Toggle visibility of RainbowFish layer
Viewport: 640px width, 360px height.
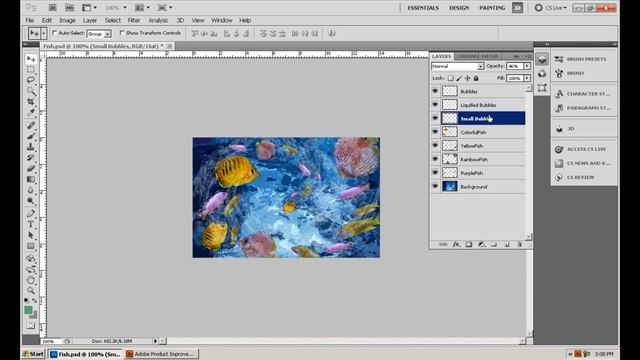[435, 159]
